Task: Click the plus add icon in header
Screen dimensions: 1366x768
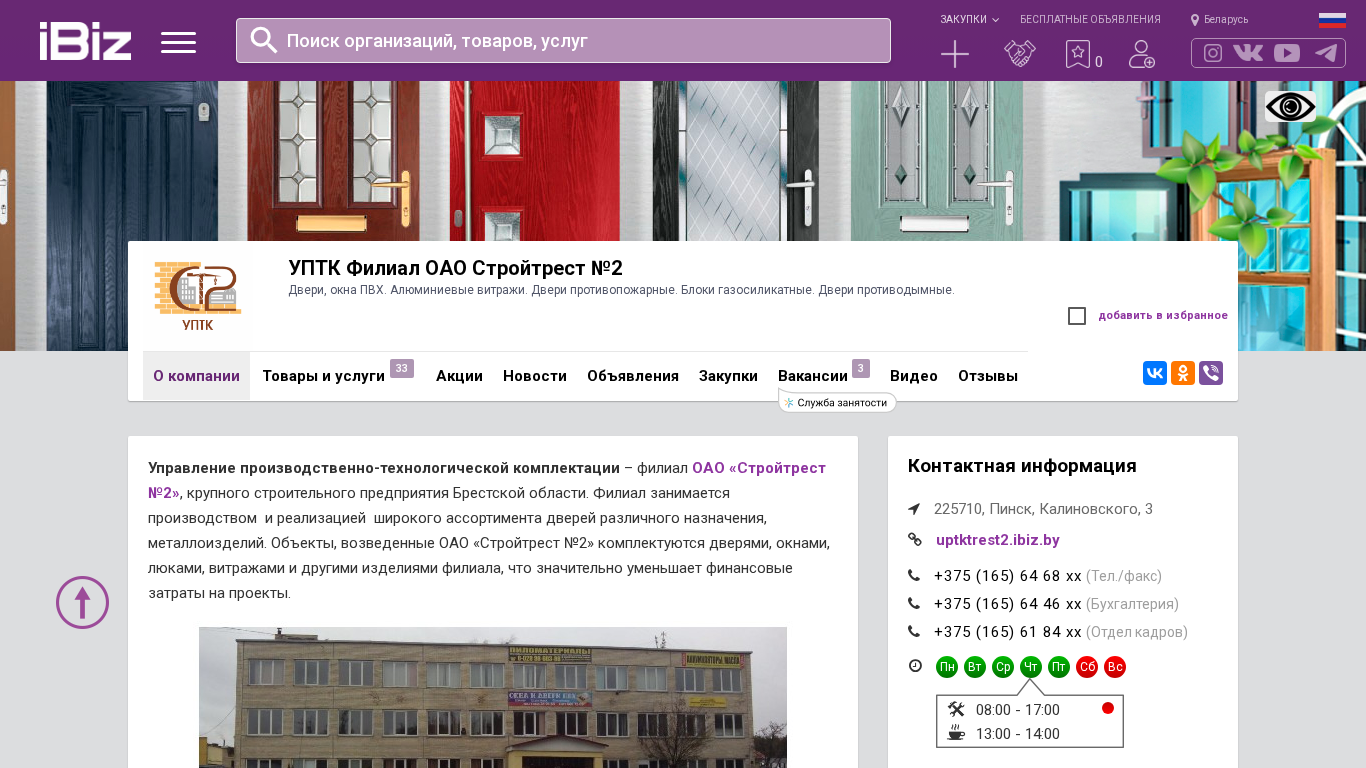Action: click(955, 54)
